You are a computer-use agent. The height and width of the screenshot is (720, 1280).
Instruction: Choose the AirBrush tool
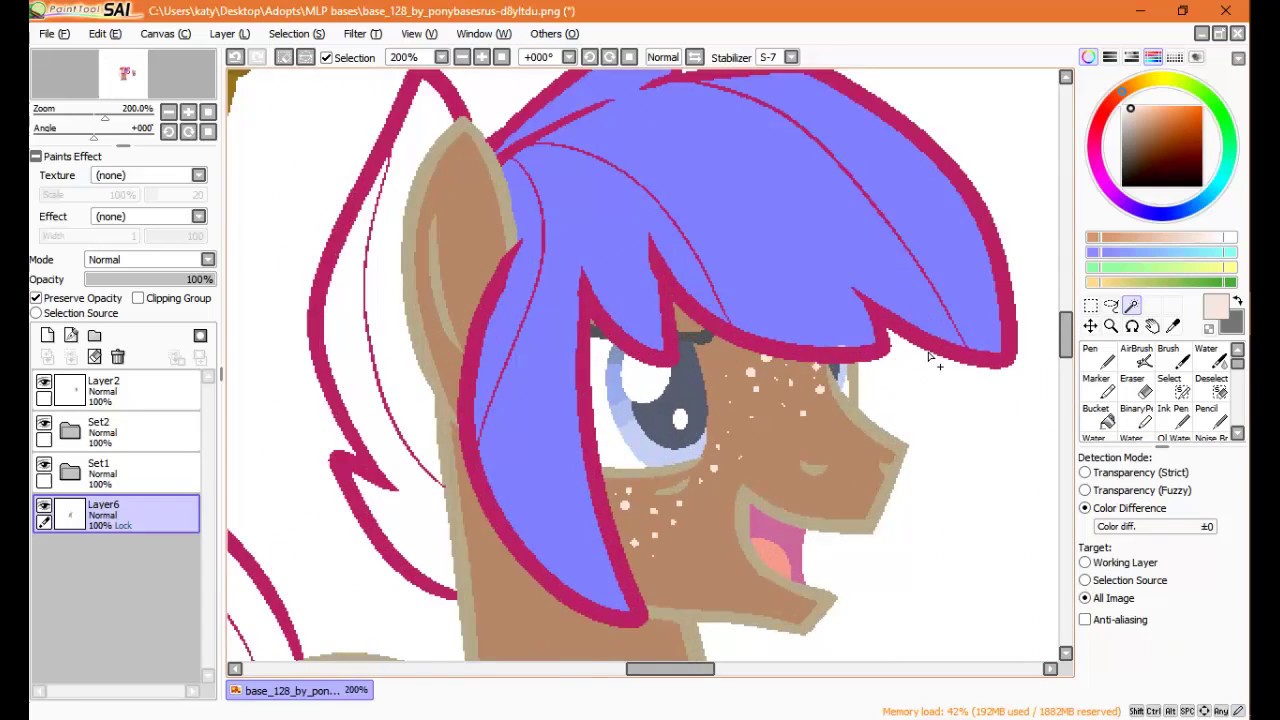(x=1136, y=357)
